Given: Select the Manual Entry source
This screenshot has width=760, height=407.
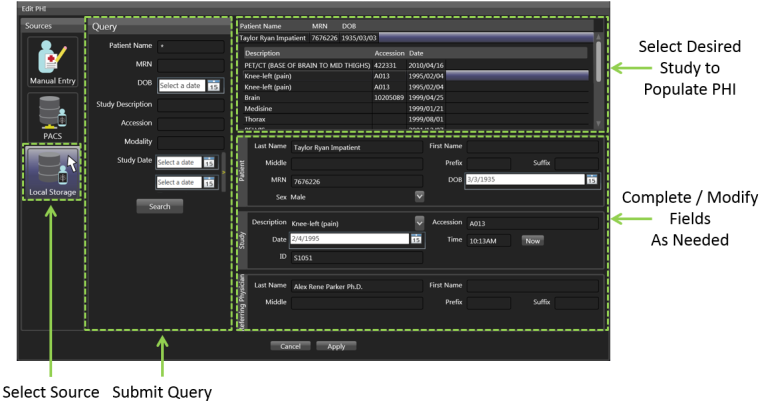Looking at the screenshot, I should (52, 59).
